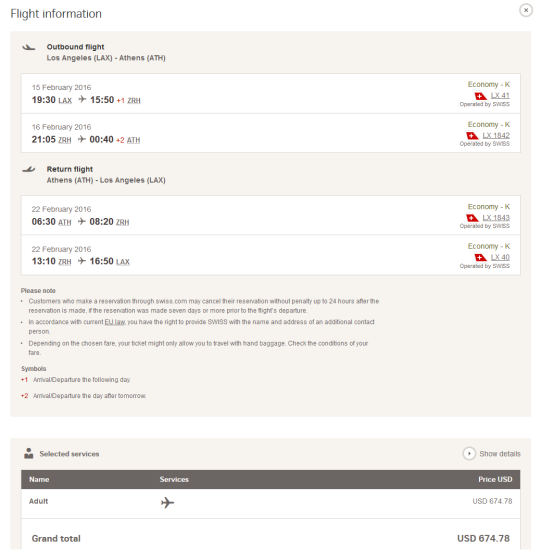The image size is (541, 550).
Task: Click the airplane service icon in Adult row
Action: (167, 502)
